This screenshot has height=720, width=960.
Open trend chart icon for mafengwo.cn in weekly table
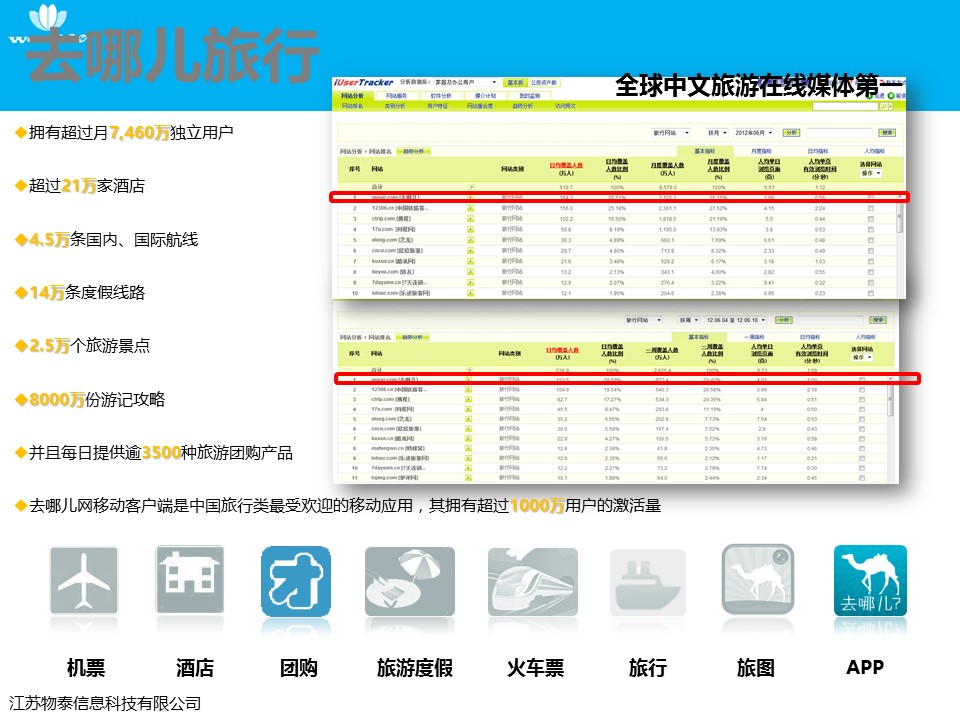468,448
